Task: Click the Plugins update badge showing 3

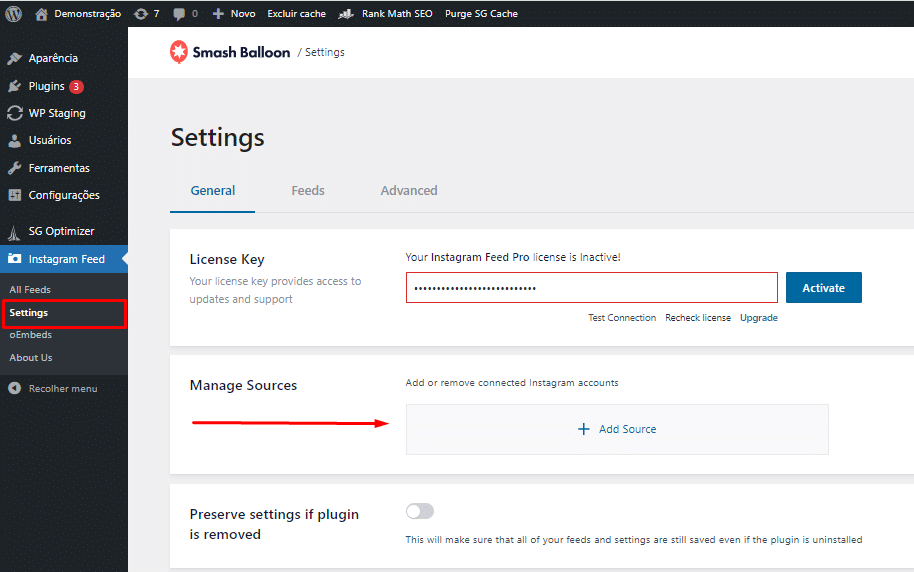Action: [x=76, y=87]
